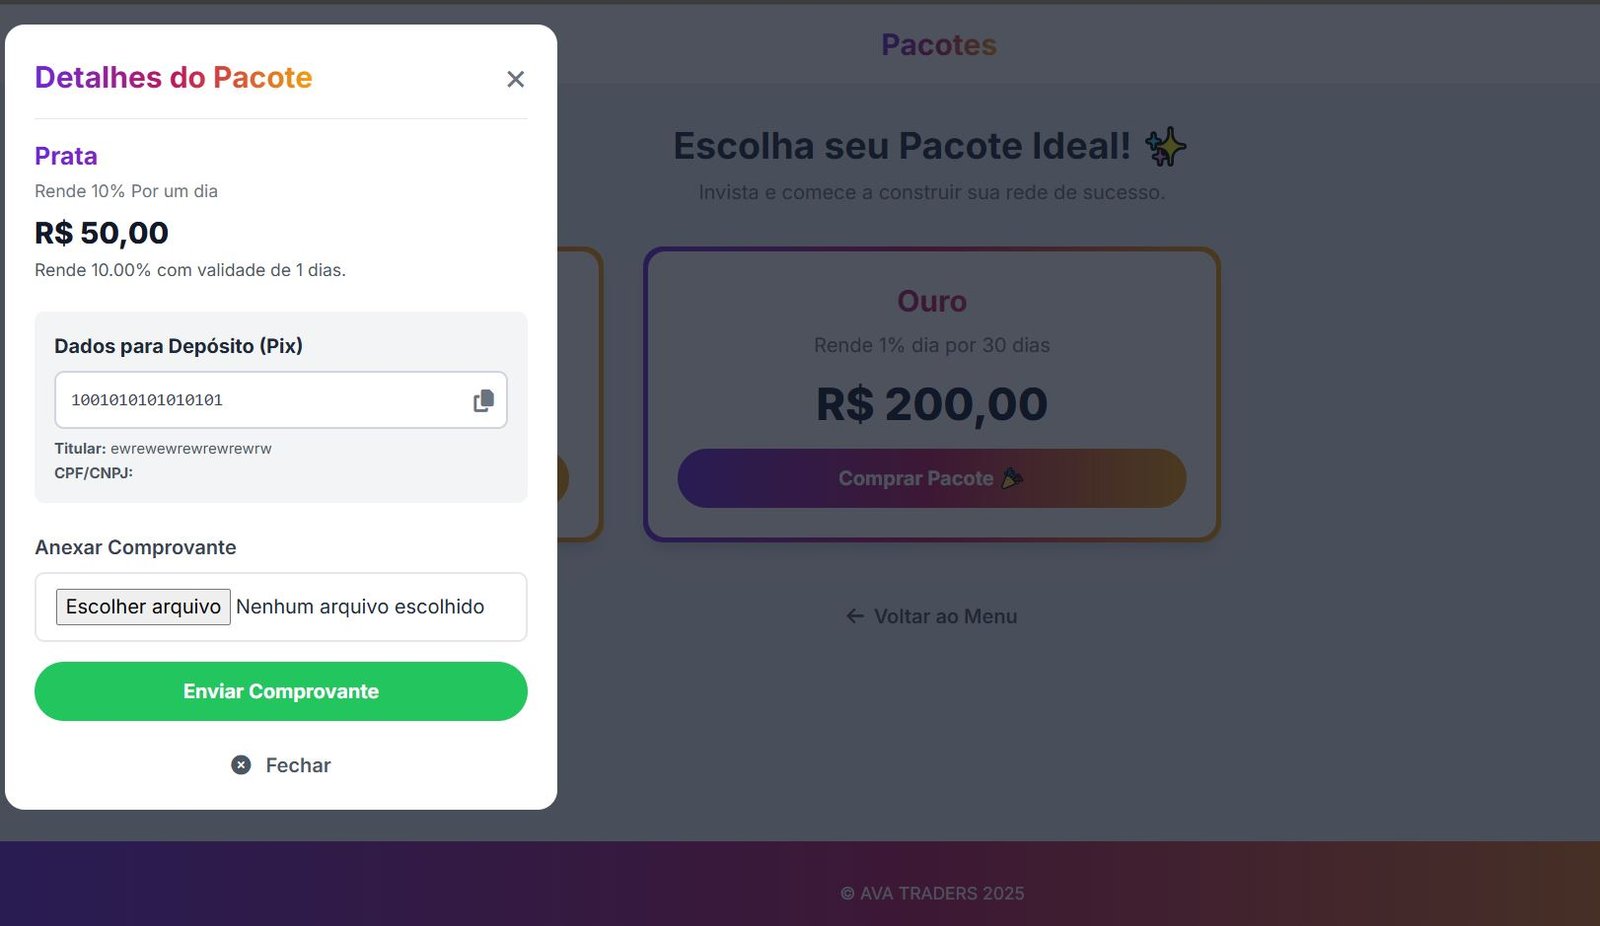Click the AVA TRADERS 2025 footer text
This screenshot has height=926, width=1600.
click(941, 893)
